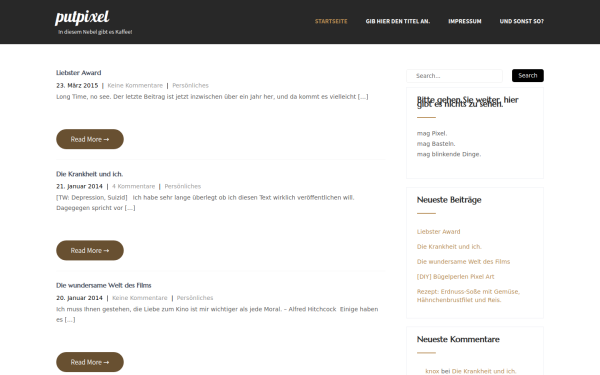Image resolution: width=600 pixels, height=375 pixels.
Task: Open Liebster Award in Neueste Beiträge
Action: point(439,232)
